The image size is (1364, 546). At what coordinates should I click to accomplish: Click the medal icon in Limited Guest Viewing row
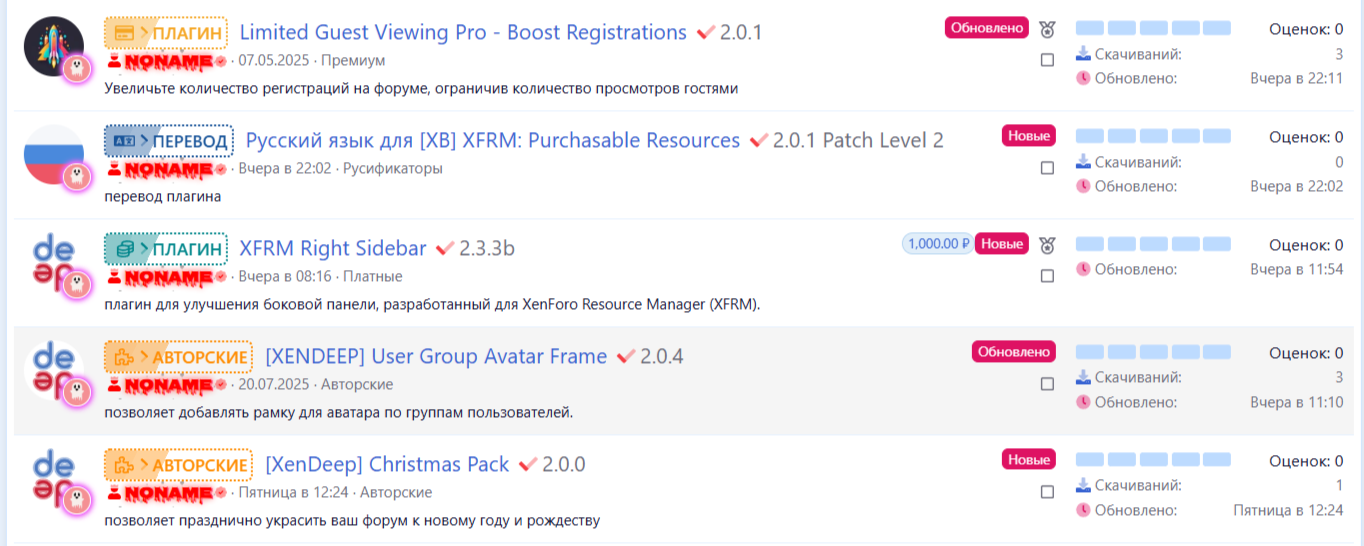[1046, 29]
